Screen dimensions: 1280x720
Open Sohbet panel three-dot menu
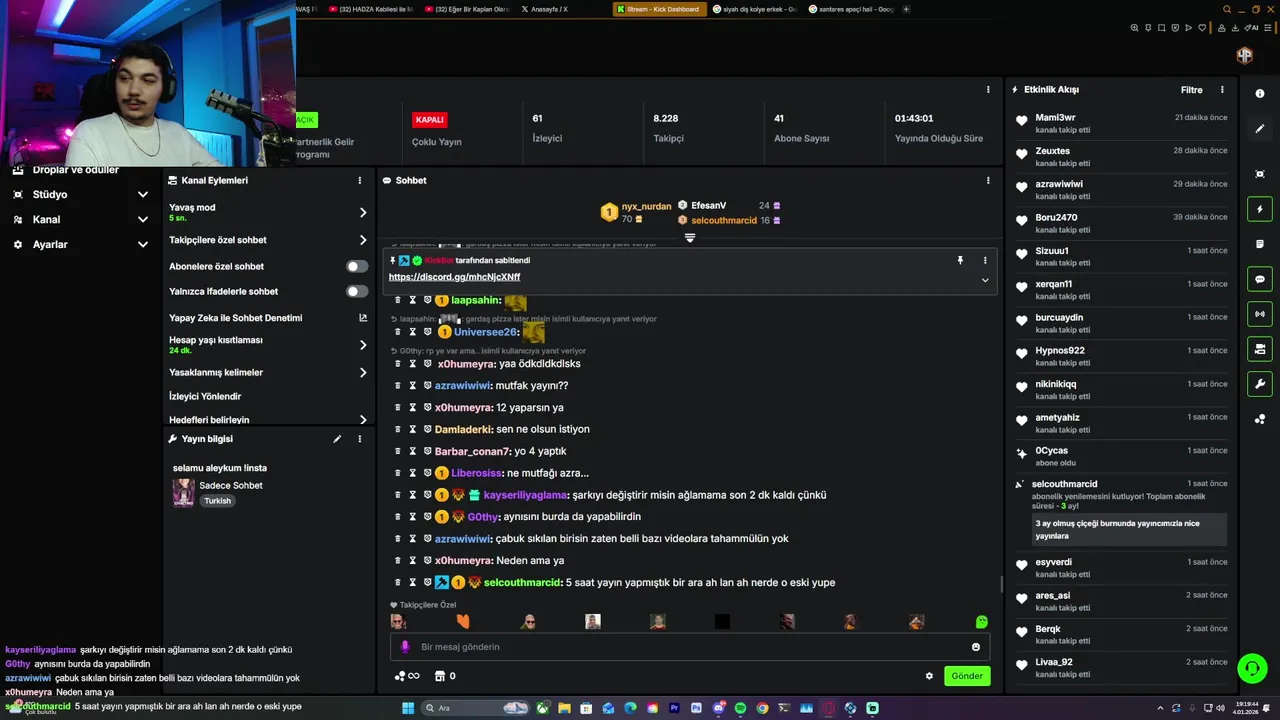[987, 181]
